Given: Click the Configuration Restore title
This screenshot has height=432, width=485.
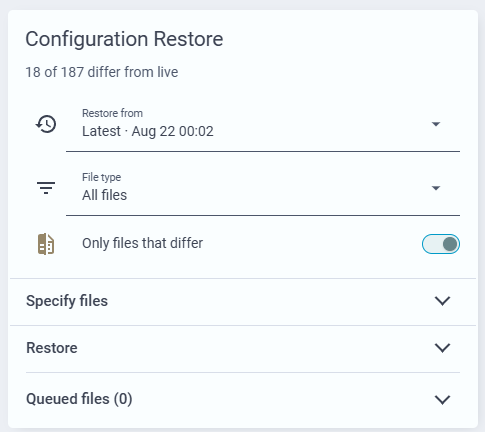Looking at the screenshot, I should 124,39.
